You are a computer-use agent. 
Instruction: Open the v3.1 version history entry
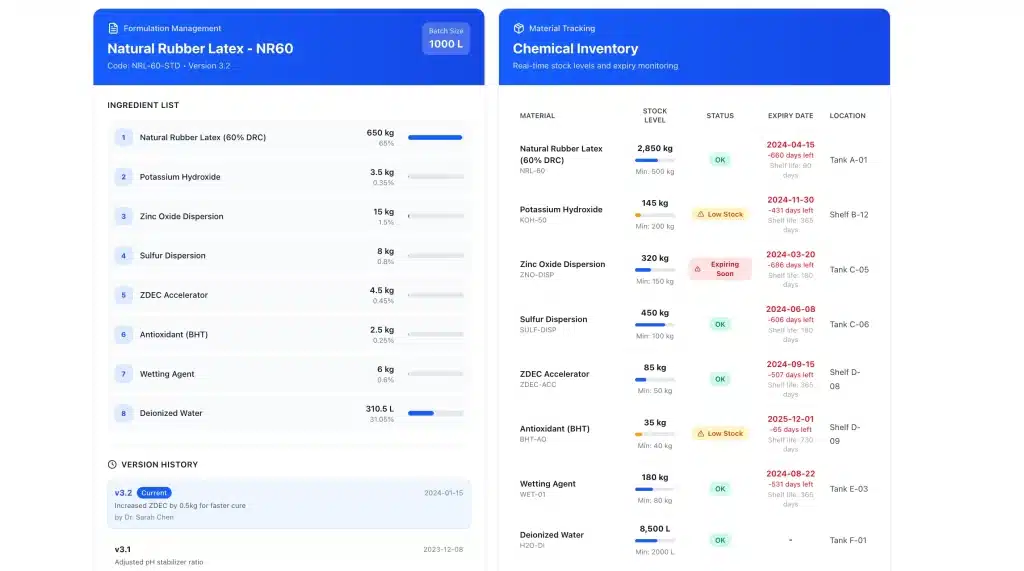tap(288, 554)
